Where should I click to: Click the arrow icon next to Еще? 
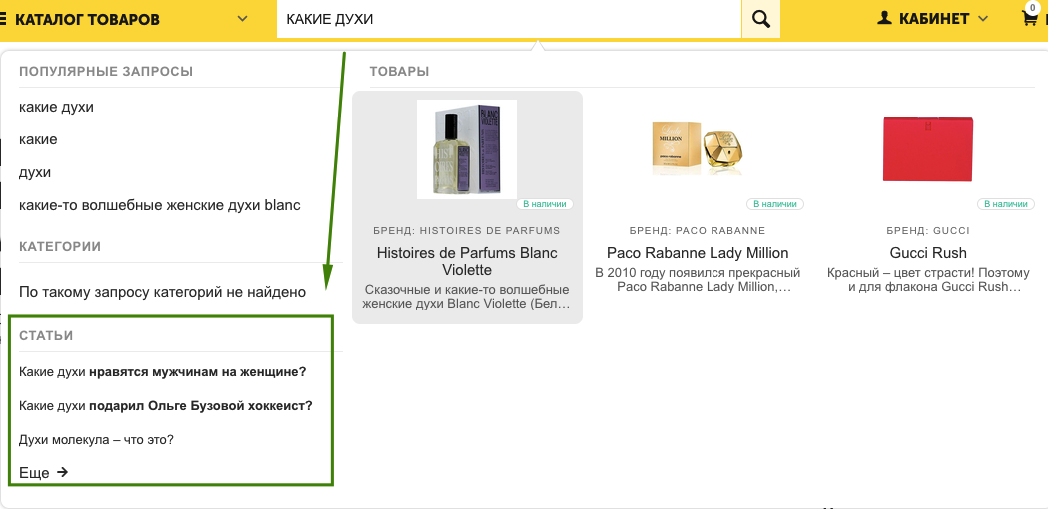click(x=62, y=472)
